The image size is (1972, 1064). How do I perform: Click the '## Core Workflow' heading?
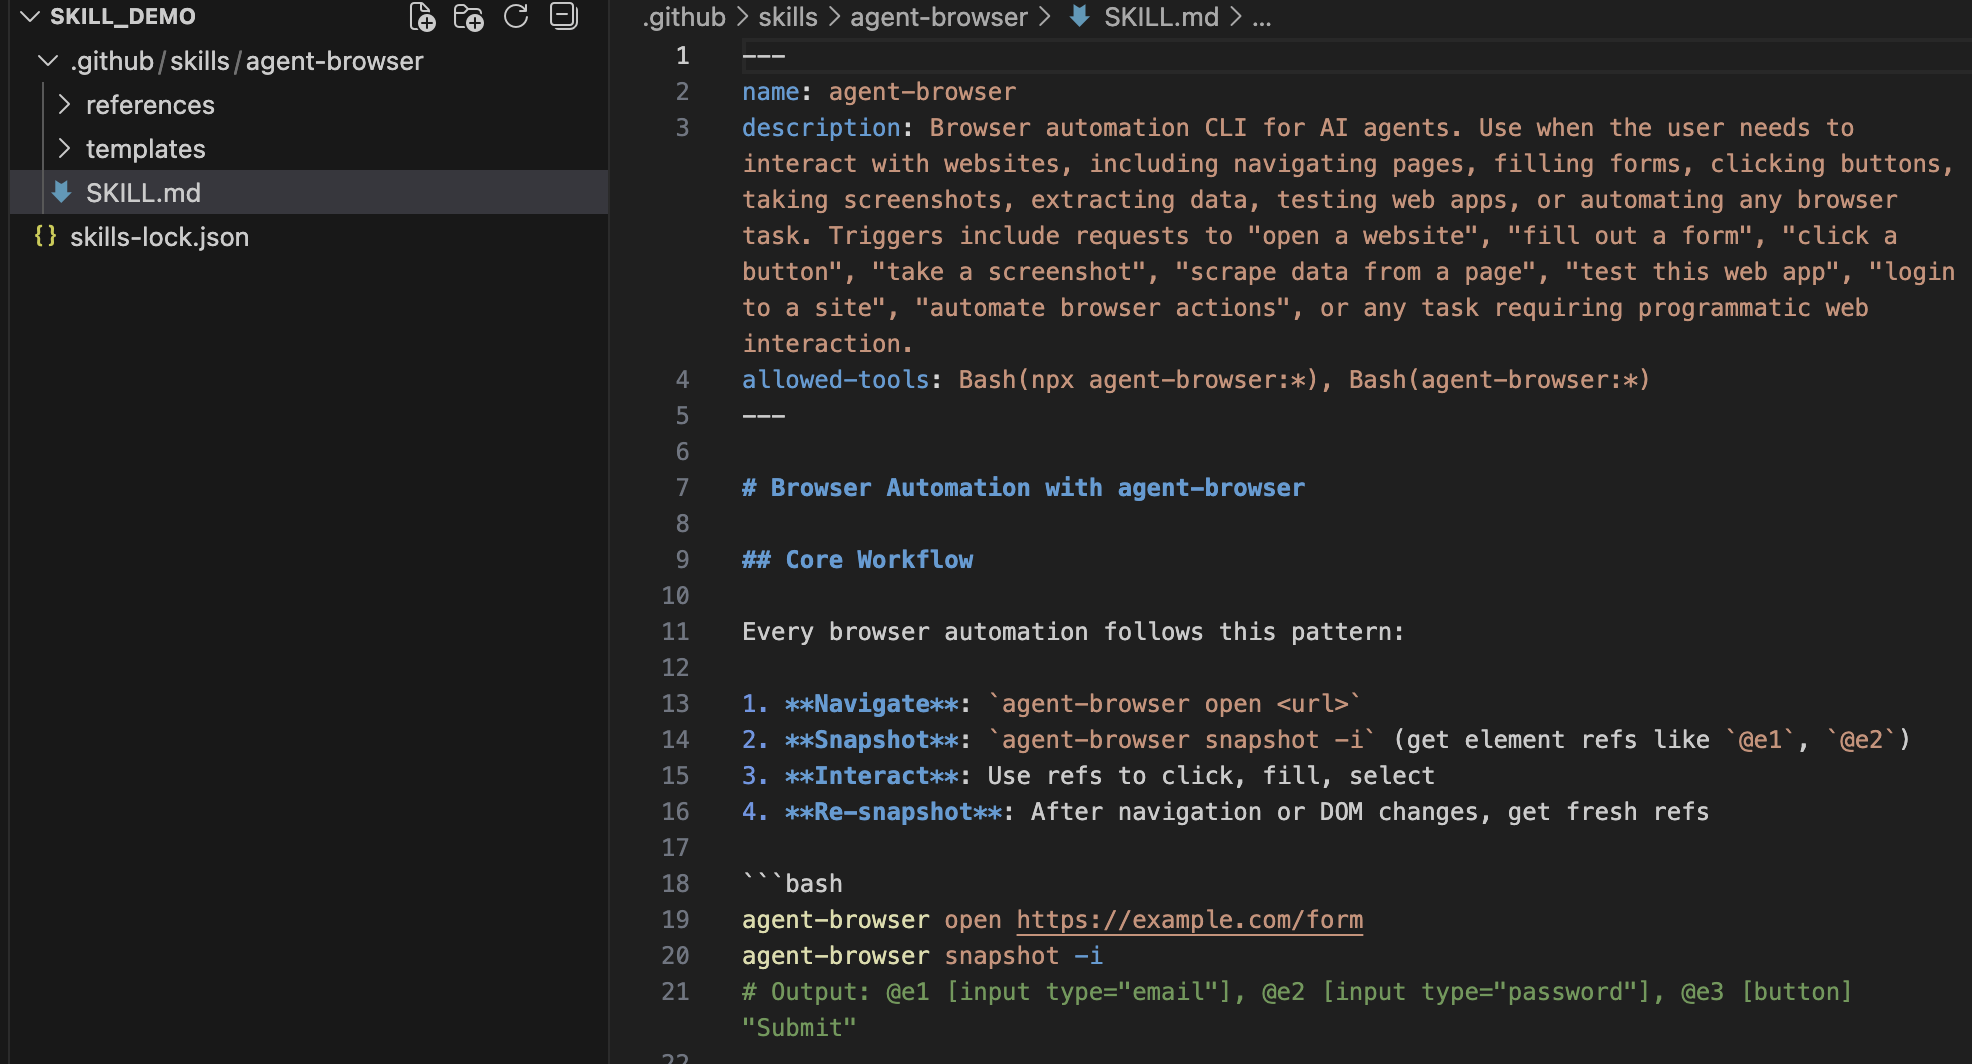tap(857, 560)
